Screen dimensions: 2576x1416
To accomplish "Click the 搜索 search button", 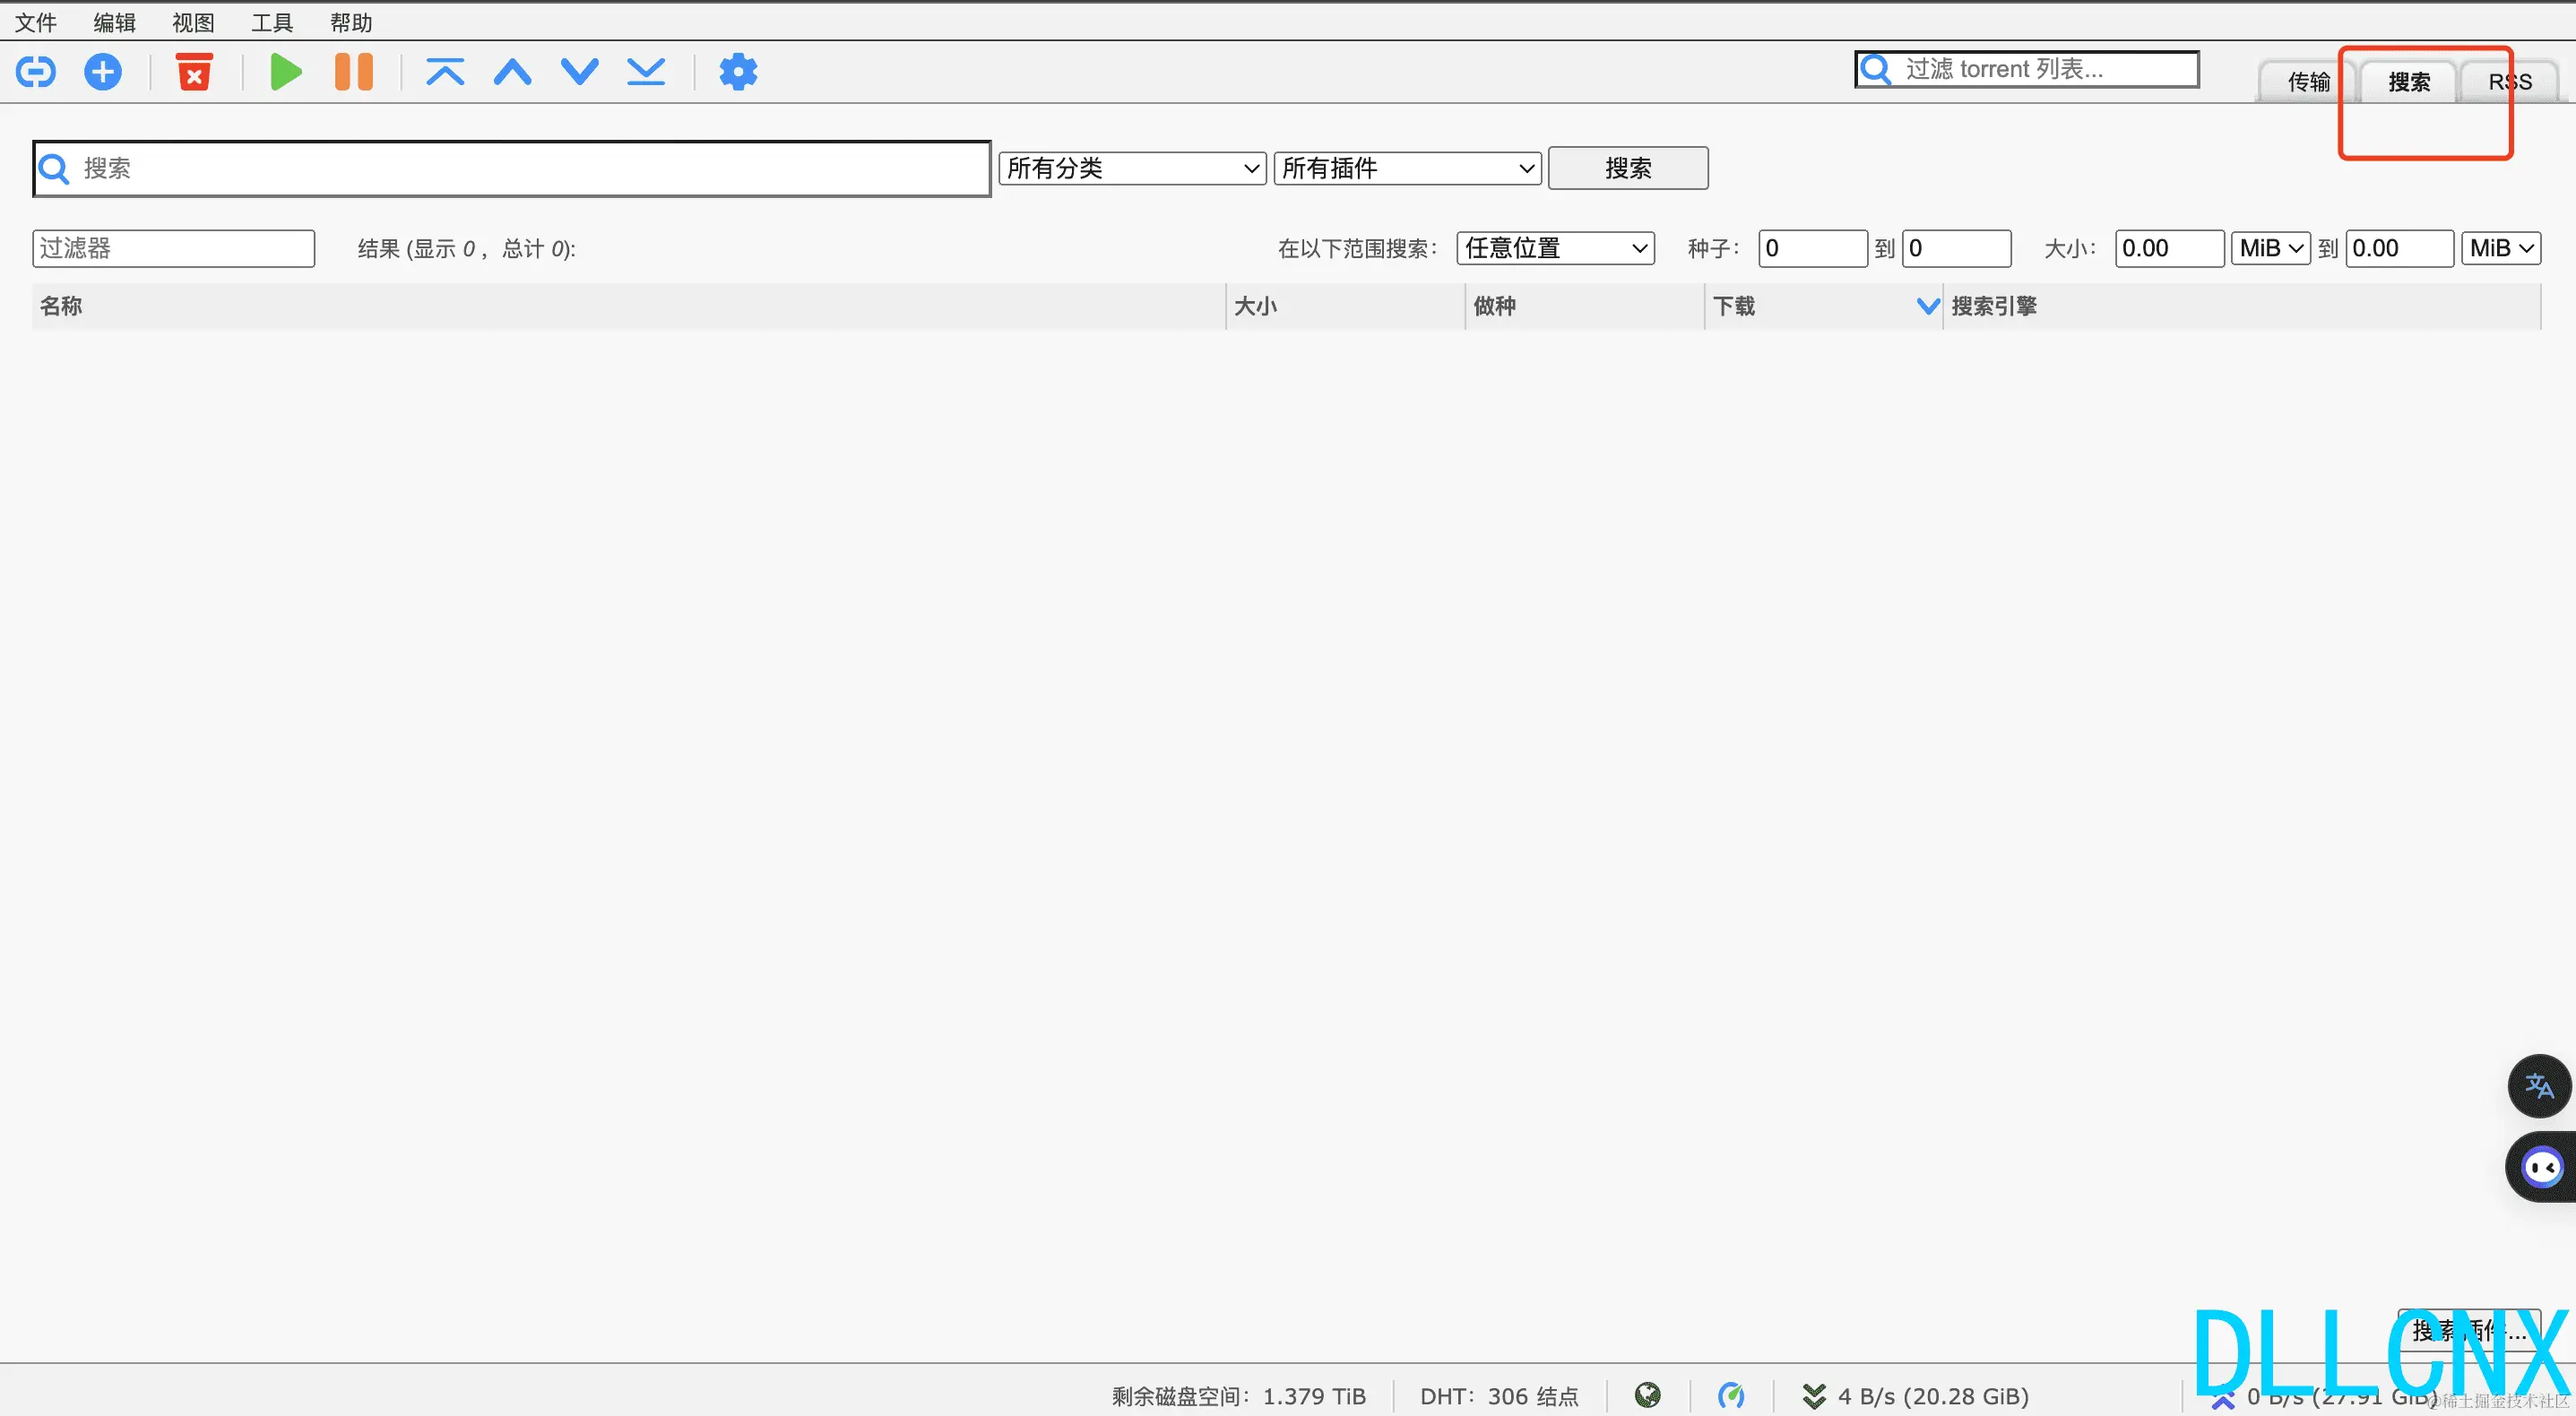I will pyautogui.click(x=1627, y=168).
